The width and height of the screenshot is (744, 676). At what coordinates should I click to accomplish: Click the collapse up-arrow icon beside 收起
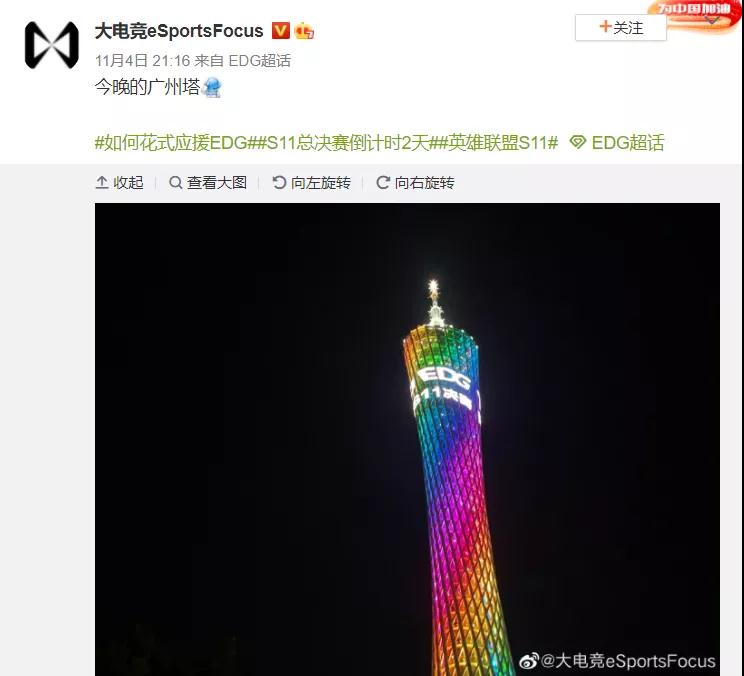pyautogui.click(x=102, y=182)
